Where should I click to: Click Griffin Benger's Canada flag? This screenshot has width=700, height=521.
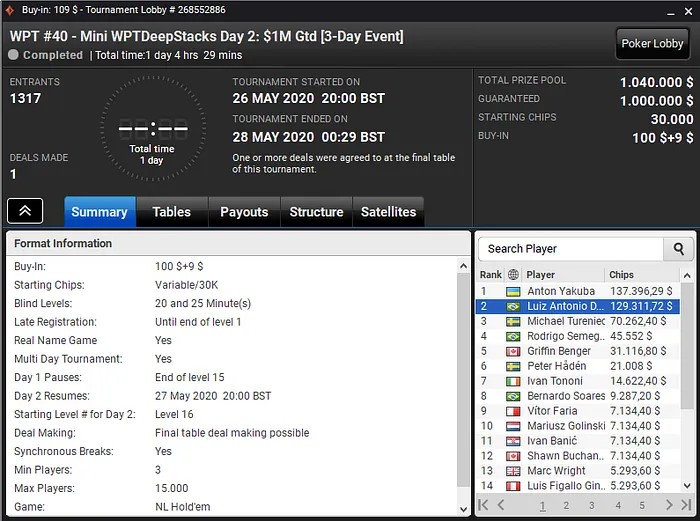[x=513, y=352]
